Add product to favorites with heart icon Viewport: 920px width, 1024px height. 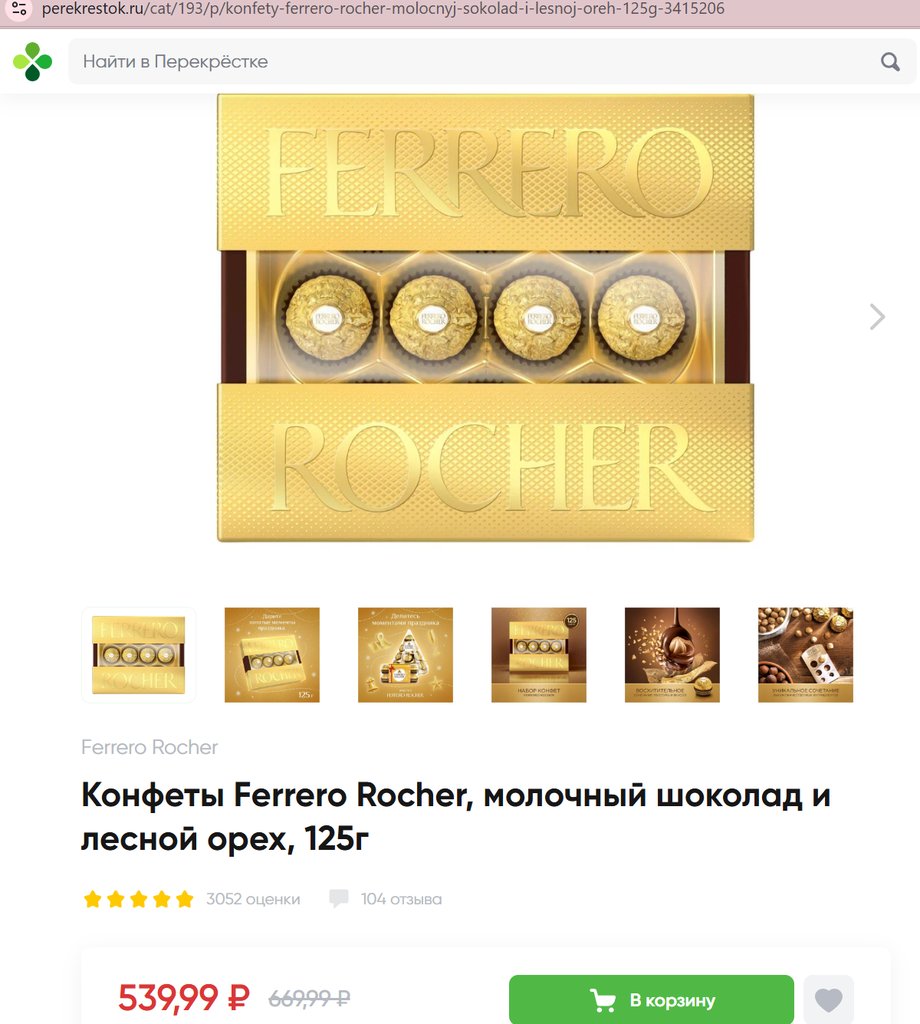click(x=829, y=999)
